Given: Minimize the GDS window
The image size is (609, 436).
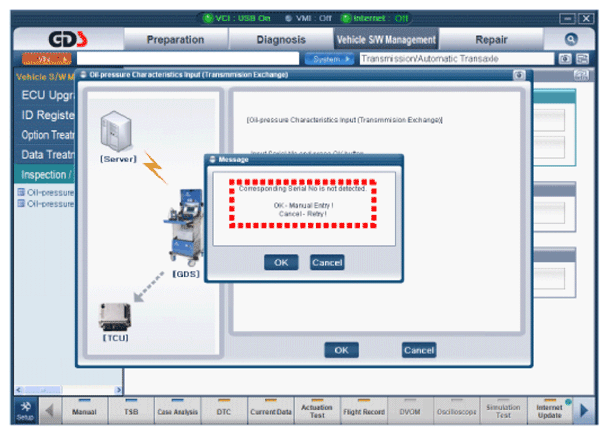Looking at the screenshot, I should (x=567, y=18).
